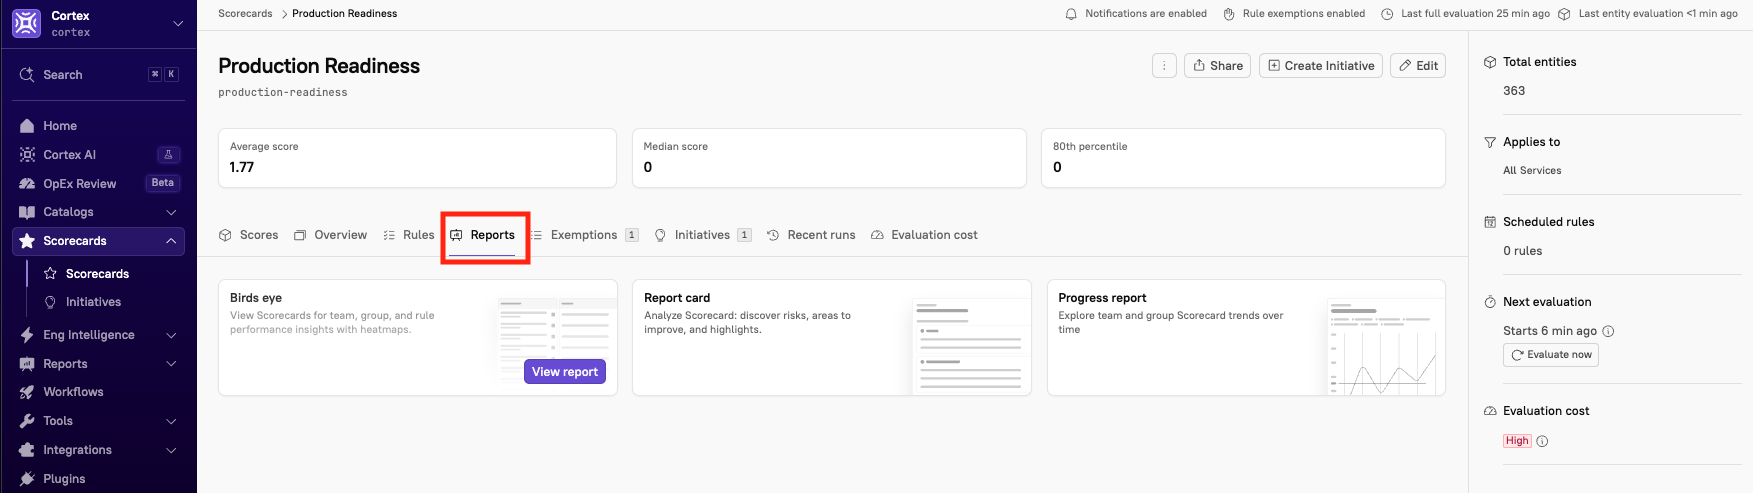Click the Total entities cube icon
This screenshot has width=1753, height=493.
pyautogui.click(x=1490, y=62)
